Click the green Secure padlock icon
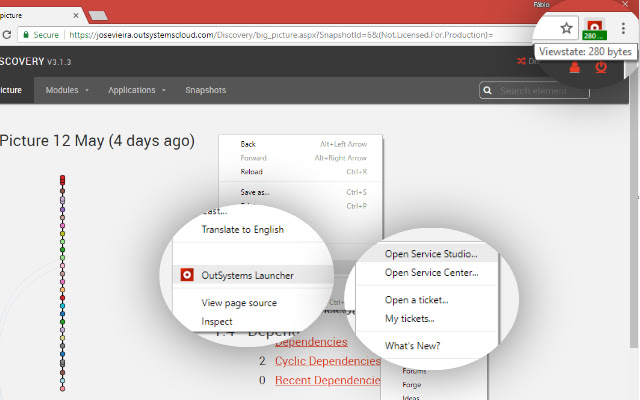This screenshot has width=640, height=400. point(26,35)
